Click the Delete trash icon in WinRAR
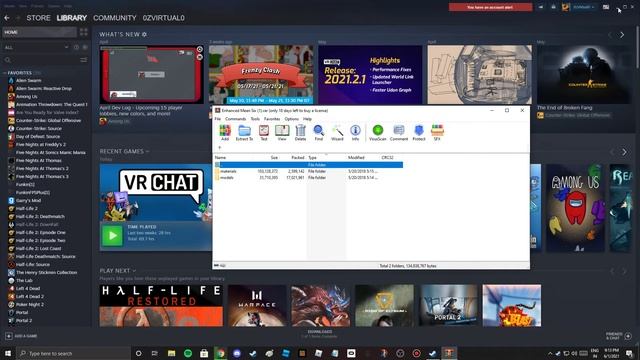 click(x=300, y=133)
